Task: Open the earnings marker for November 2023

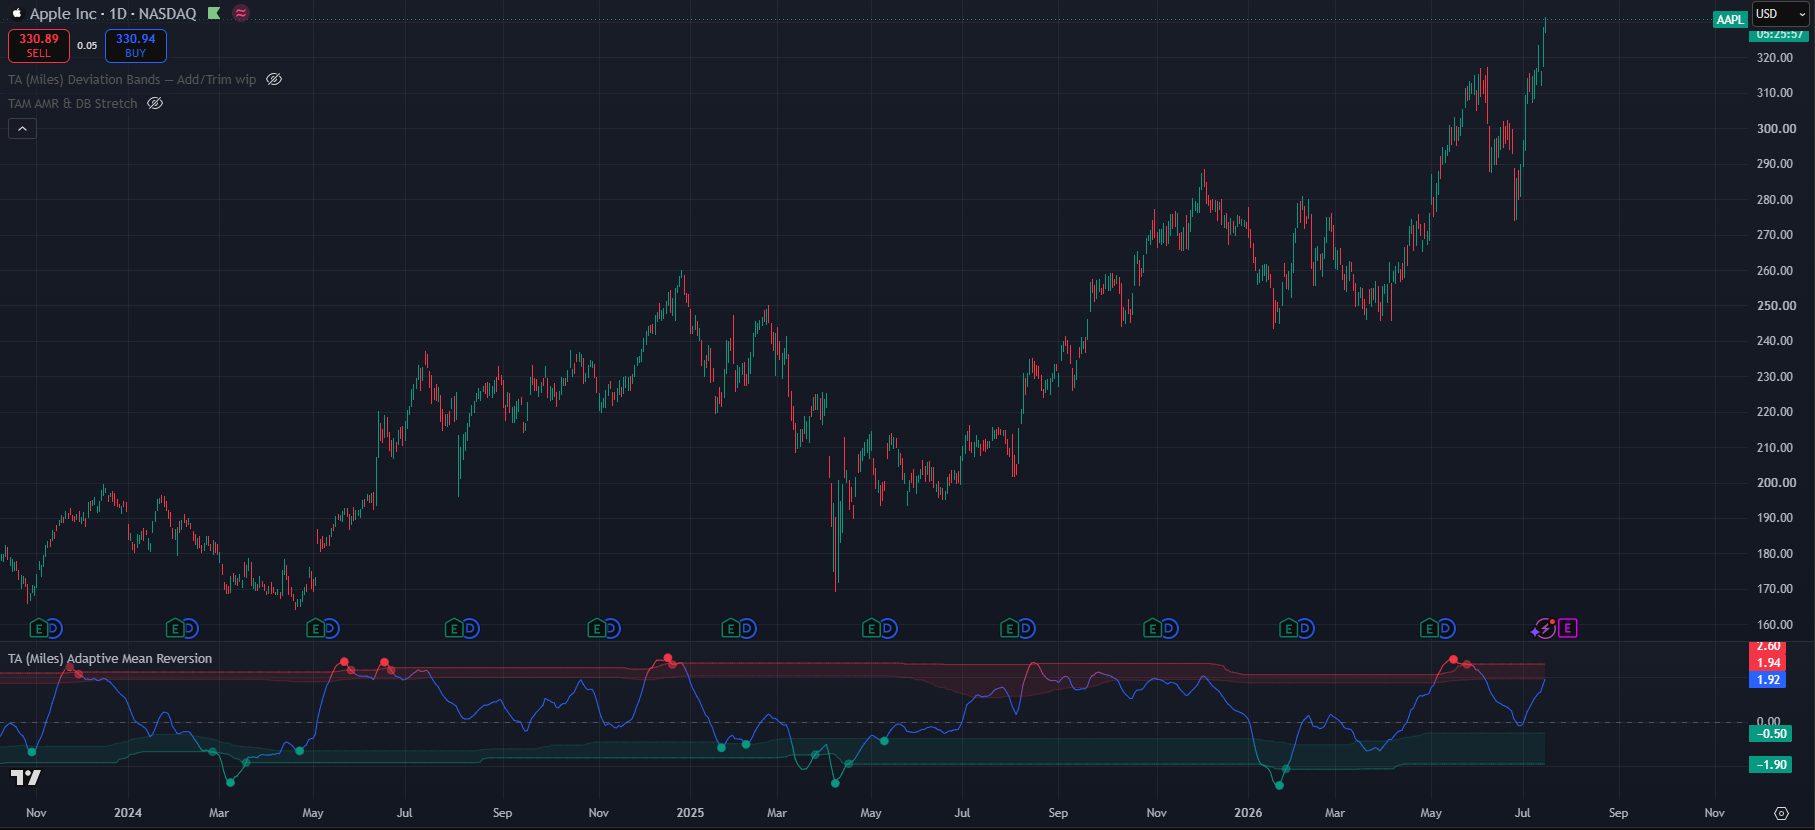Action: [x=38, y=628]
